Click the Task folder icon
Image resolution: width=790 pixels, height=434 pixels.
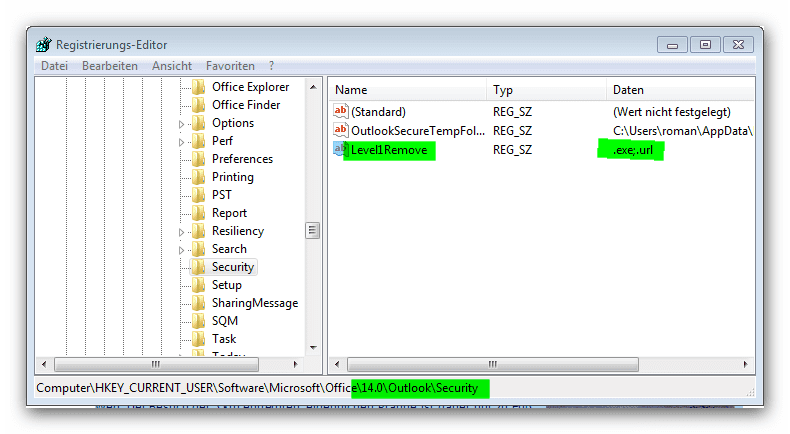[x=199, y=339]
